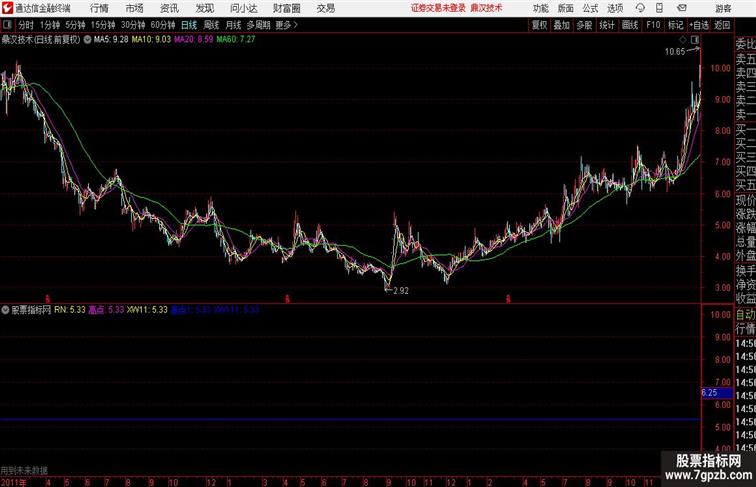Screen dimensions: 756x487
Task: Open the 问小达 menu
Action: (243, 8)
